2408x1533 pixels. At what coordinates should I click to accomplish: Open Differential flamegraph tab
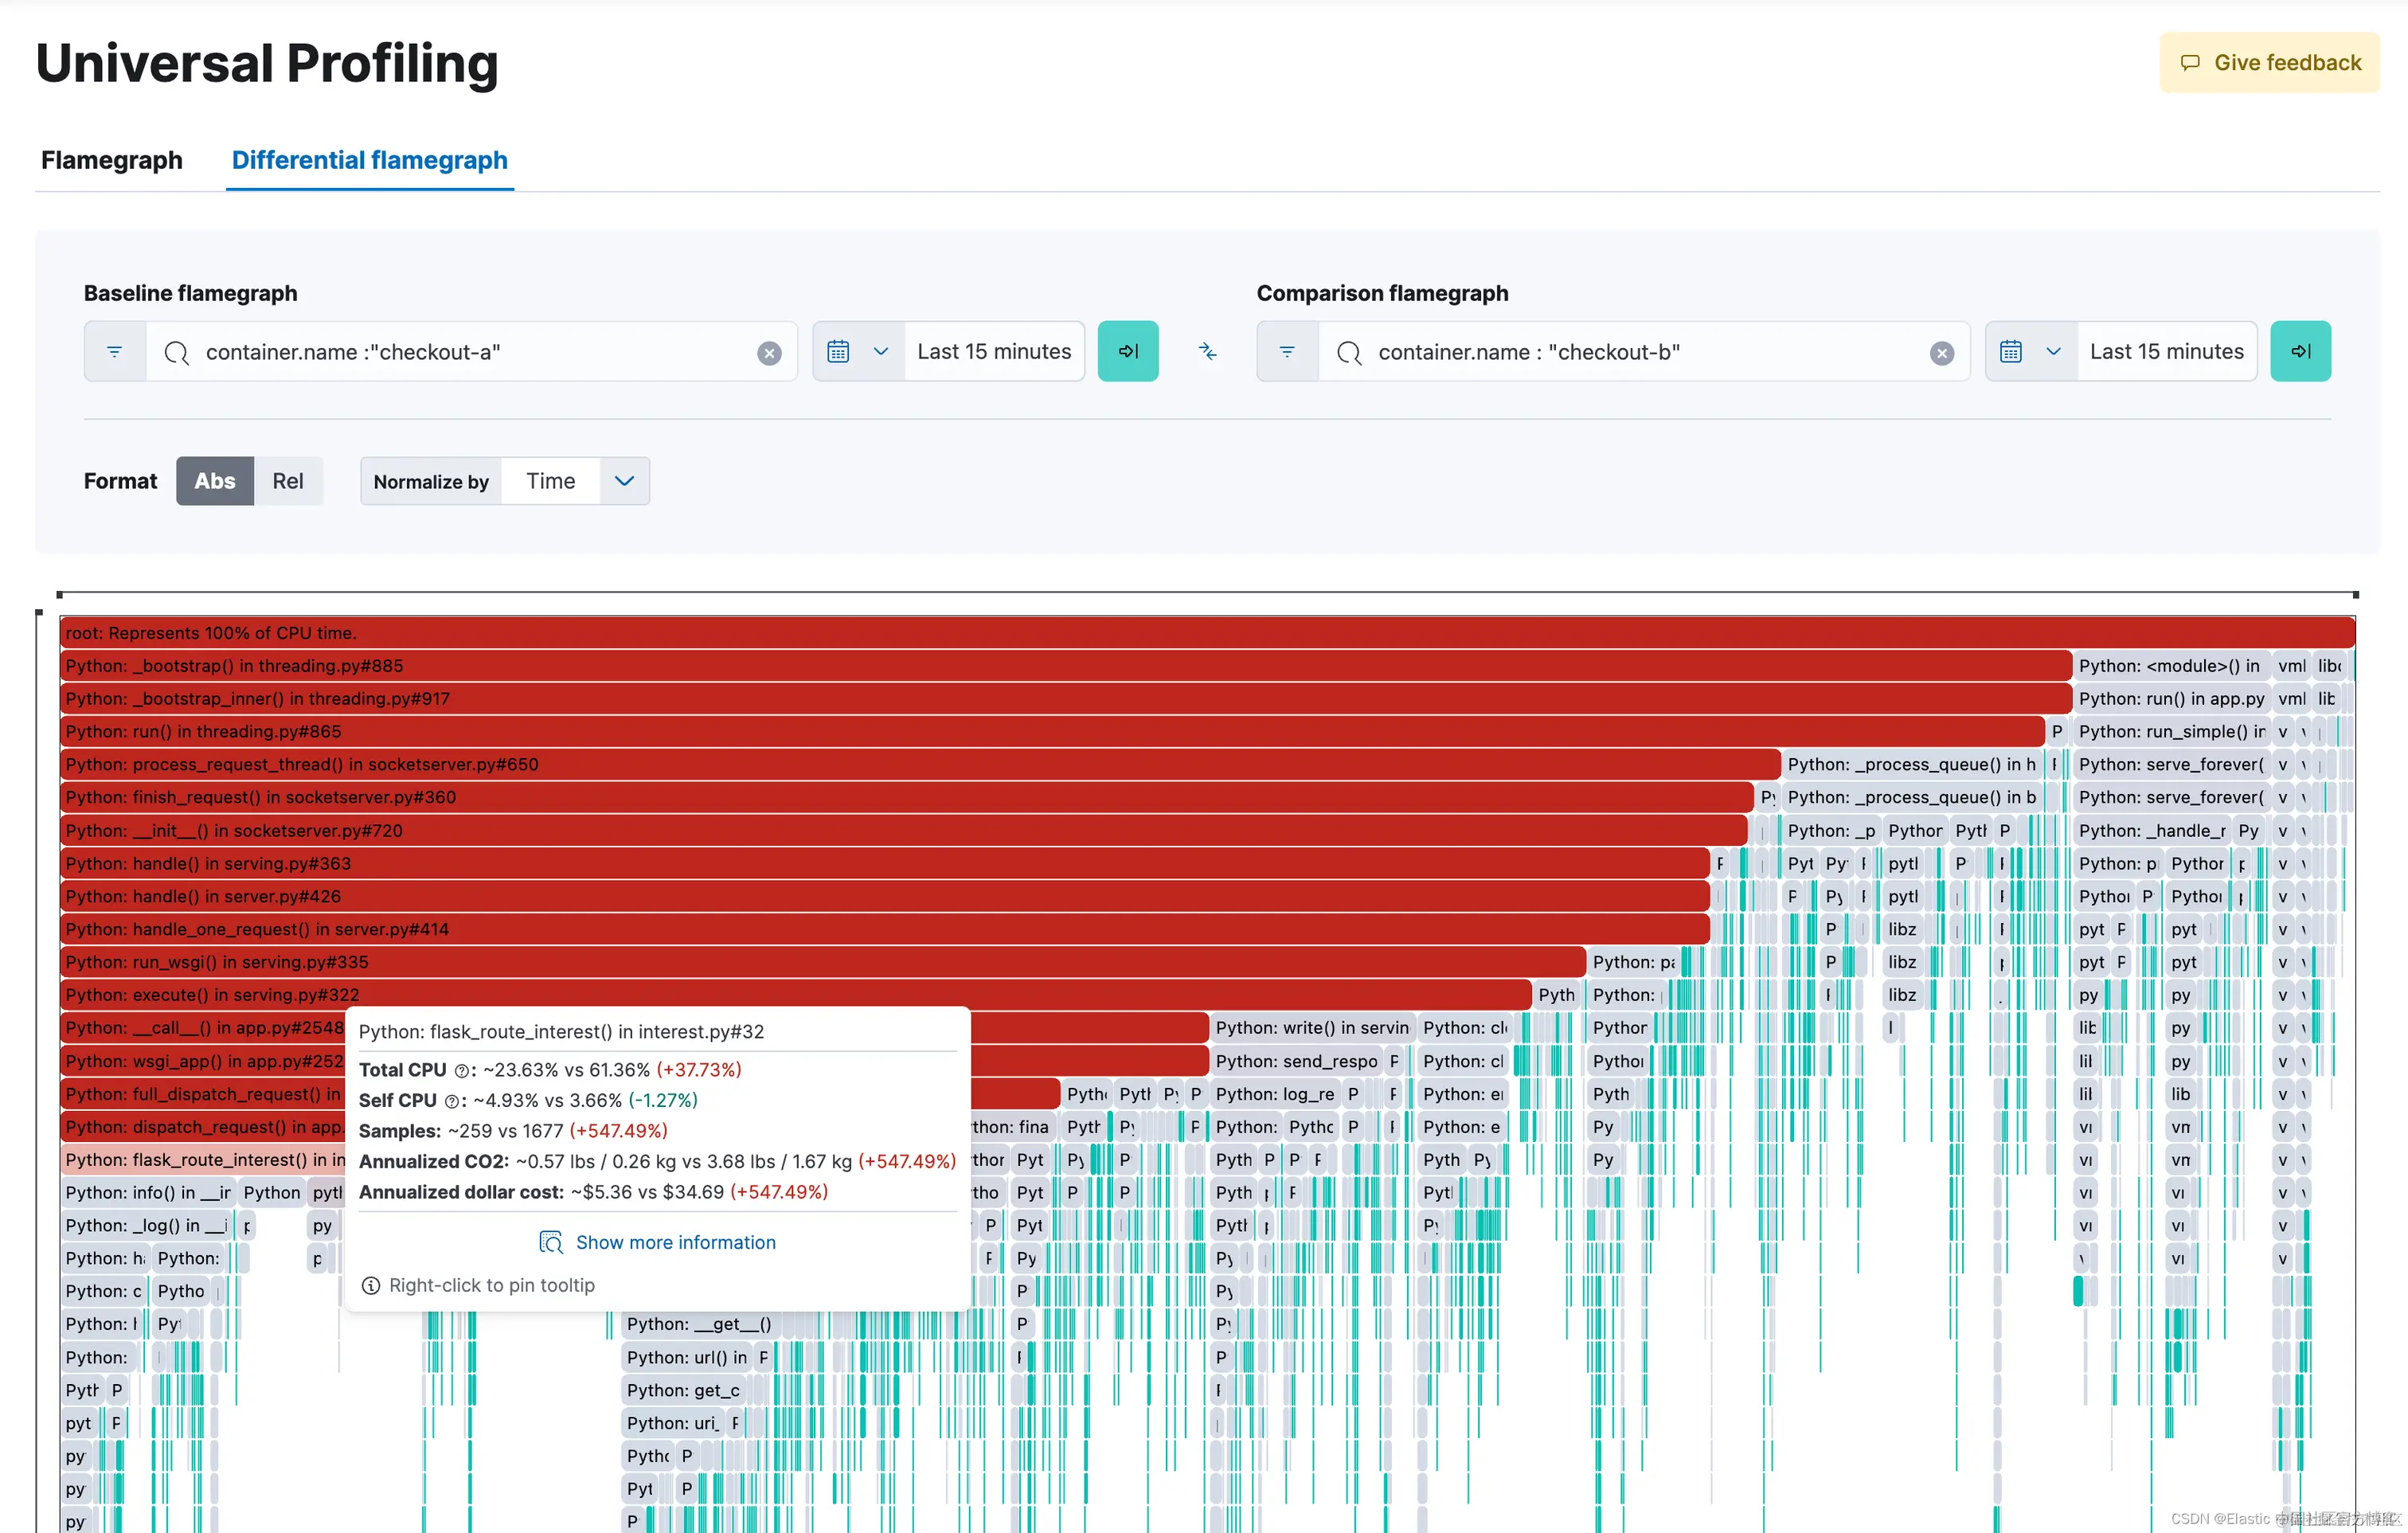[370, 160]
